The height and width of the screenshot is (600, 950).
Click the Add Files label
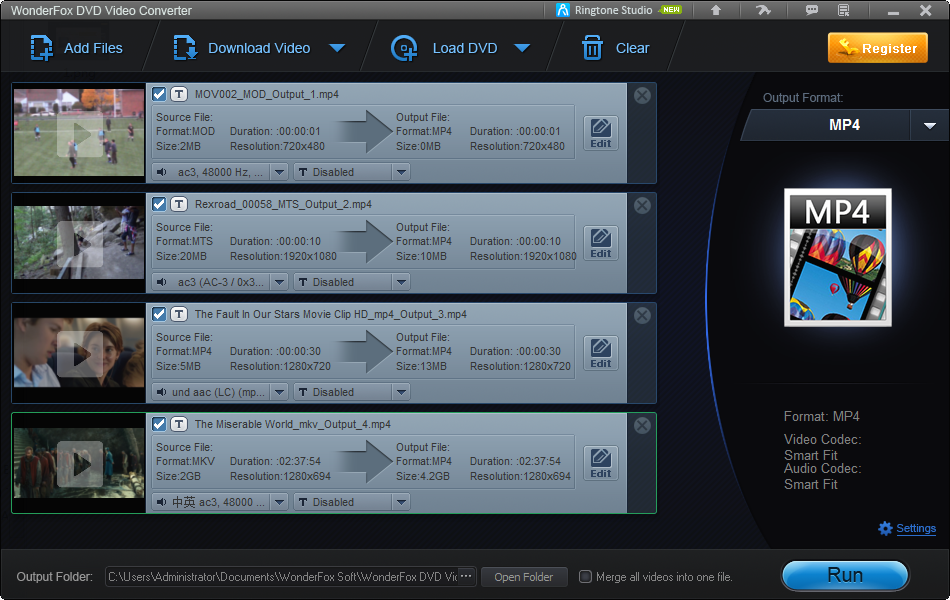[x=93, y=48]
